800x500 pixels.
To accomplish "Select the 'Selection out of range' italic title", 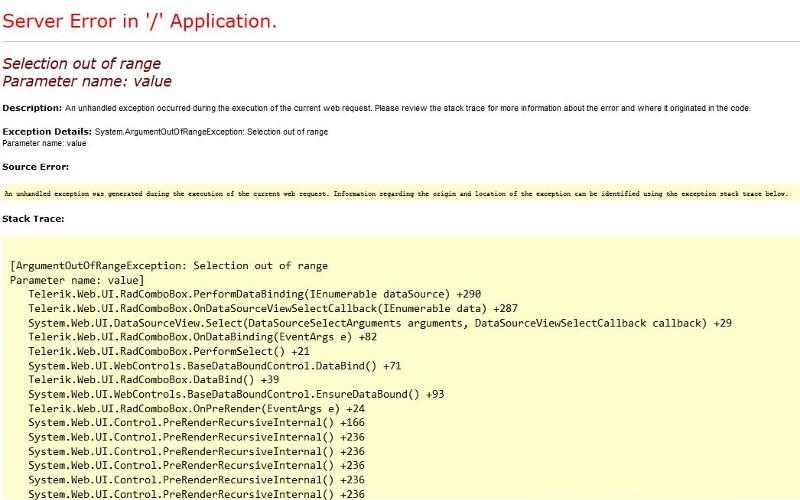I will [82, 64].
